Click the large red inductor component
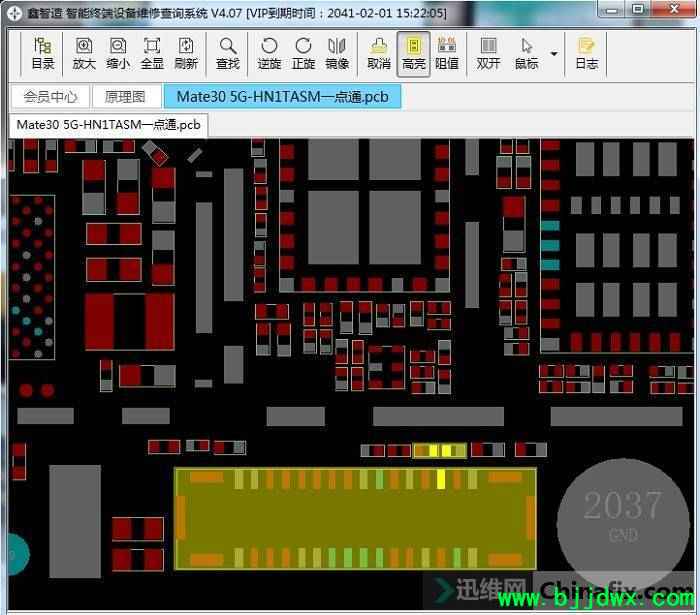This screenshot has height=615, width=700. (x=129, y=321)
